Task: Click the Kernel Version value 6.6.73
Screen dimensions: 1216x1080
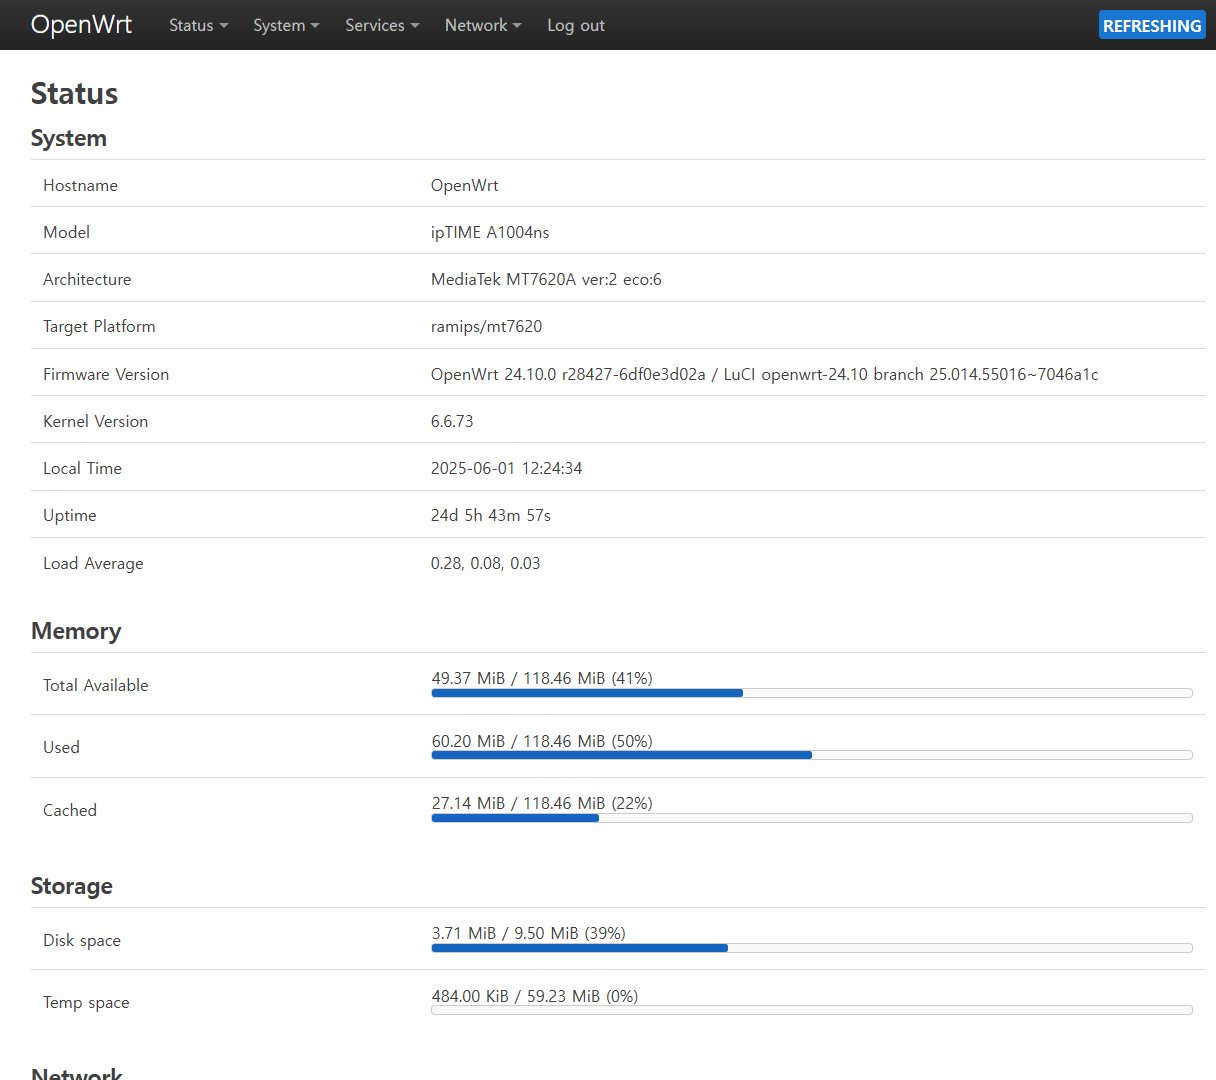Action: [x=452, y=421]
